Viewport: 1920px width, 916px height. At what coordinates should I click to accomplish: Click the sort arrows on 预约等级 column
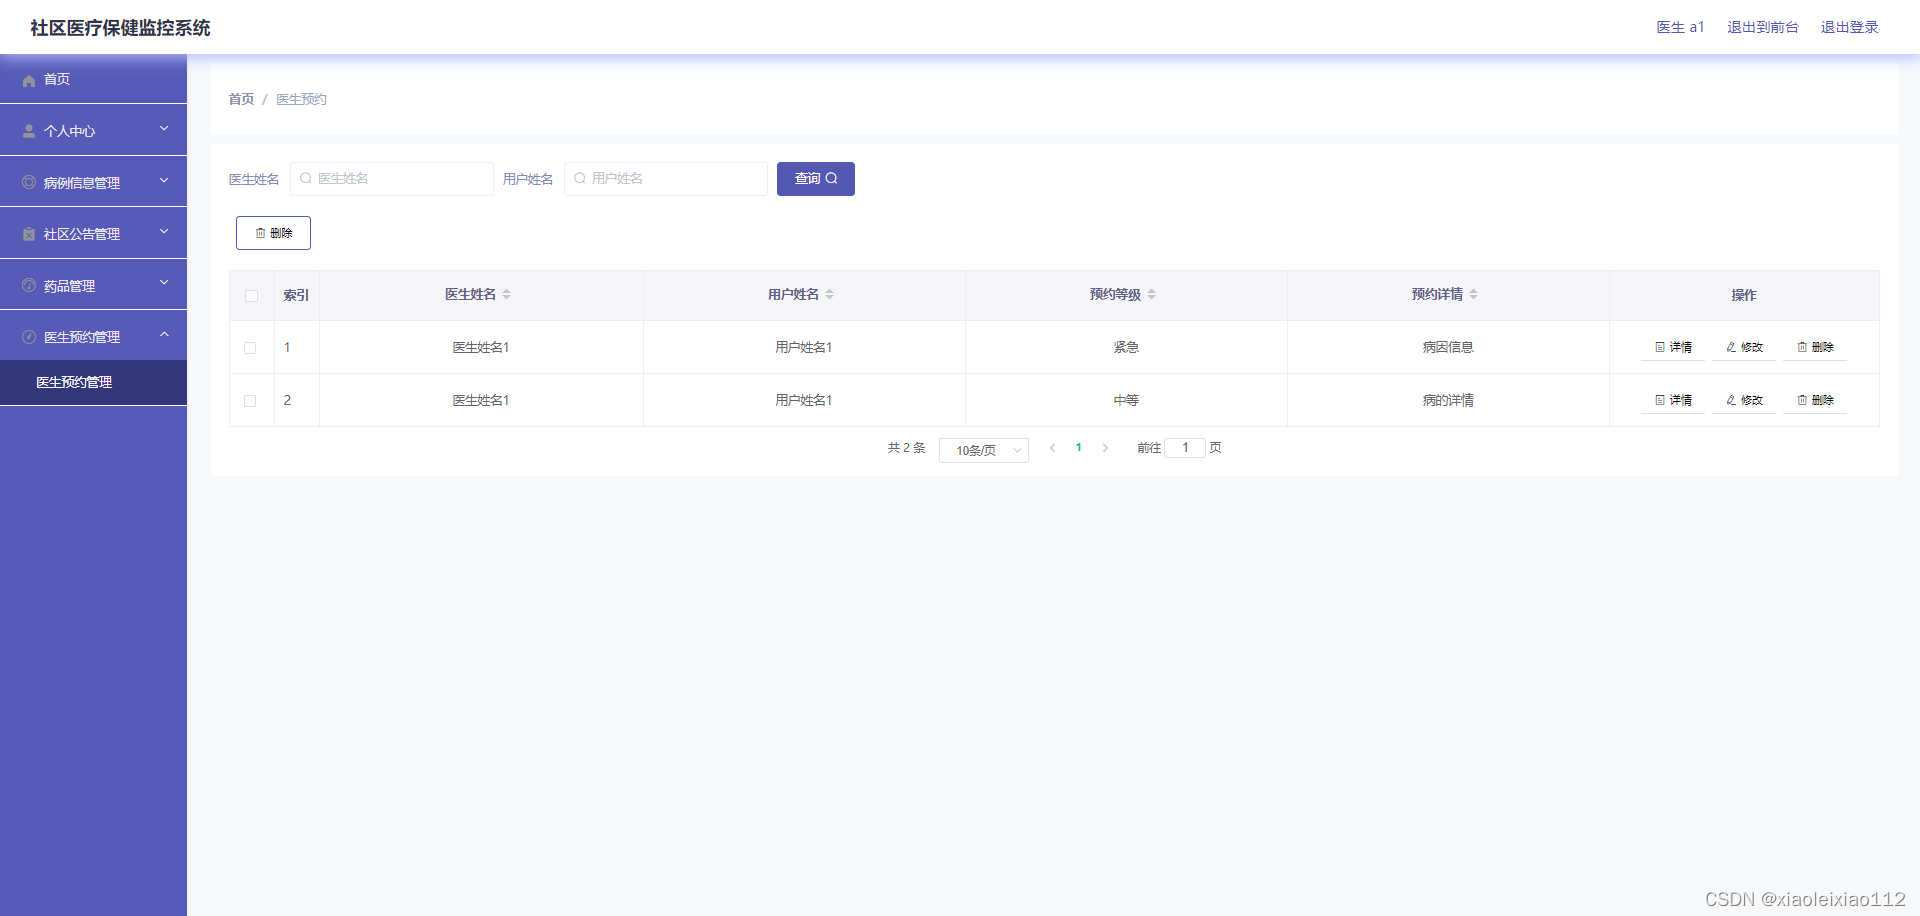pos(1152,294)
